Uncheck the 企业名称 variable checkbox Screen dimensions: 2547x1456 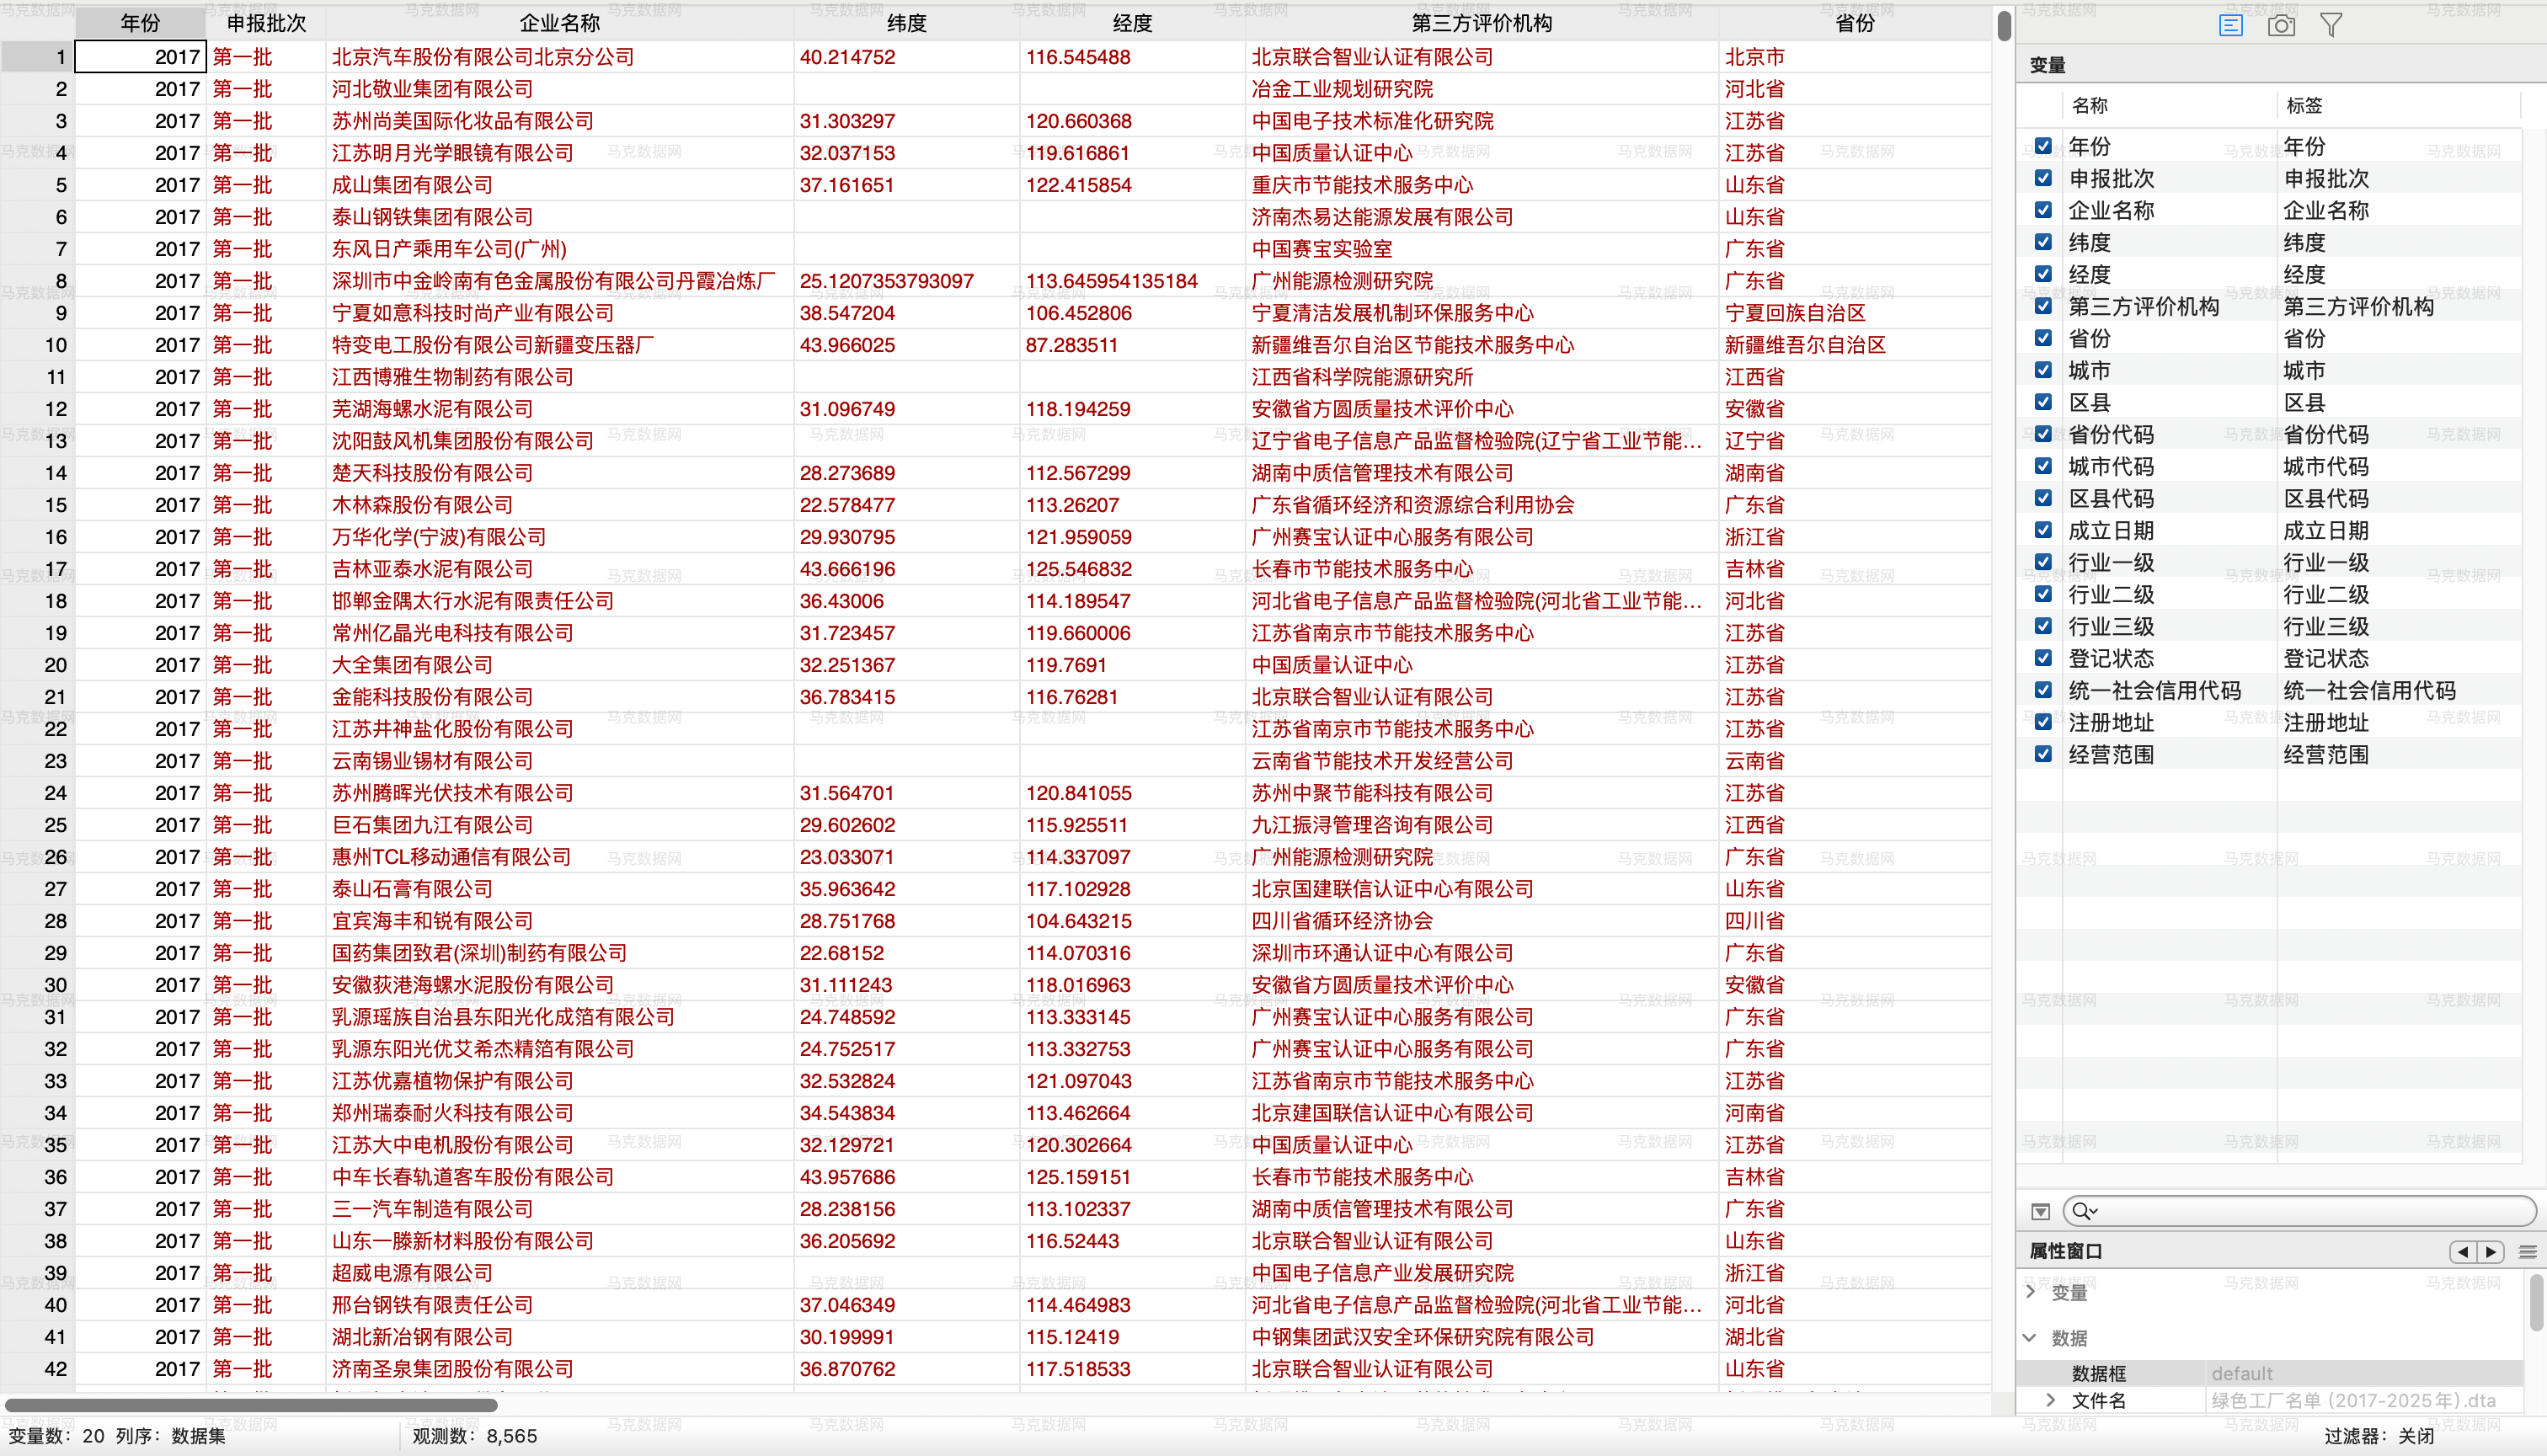[x=2043, y=210]
